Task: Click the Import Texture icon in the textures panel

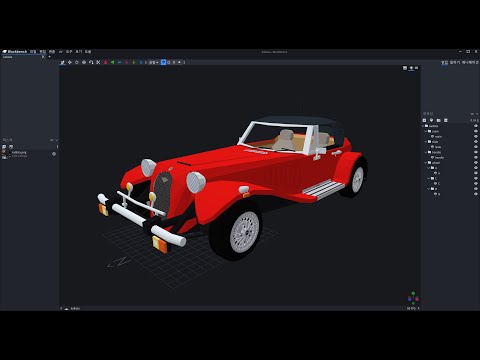Action: 4,147
